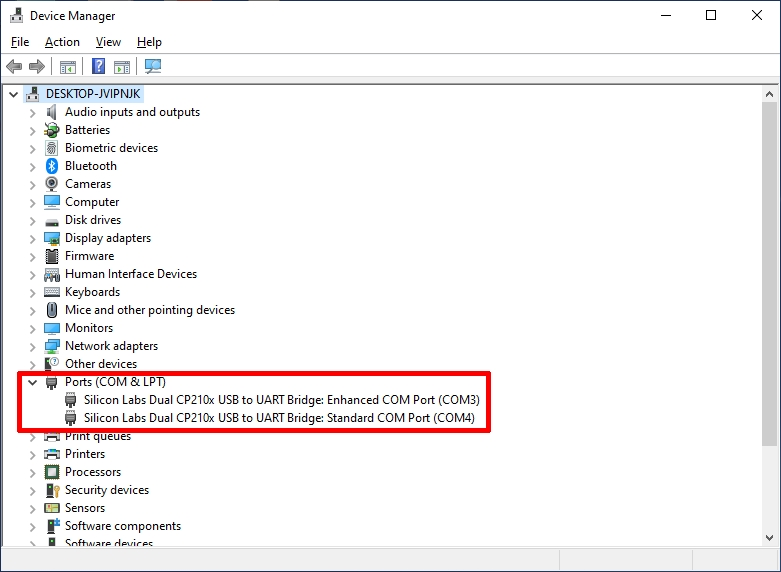
Task: Click Scan for hardware changes icon
Action: coord(153,66)
